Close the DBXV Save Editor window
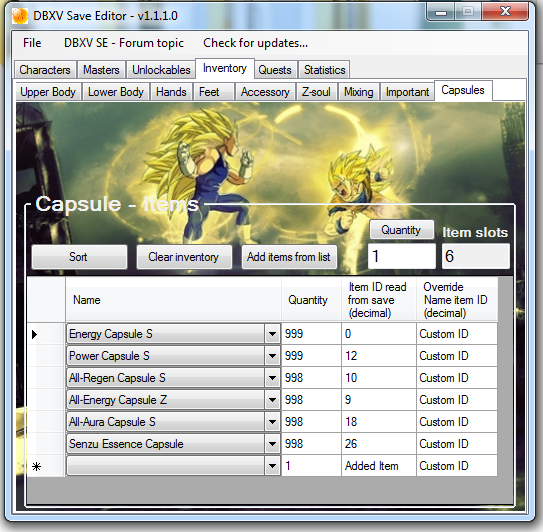This screenshot has height=532, width=543. click(x=505, y=12)
